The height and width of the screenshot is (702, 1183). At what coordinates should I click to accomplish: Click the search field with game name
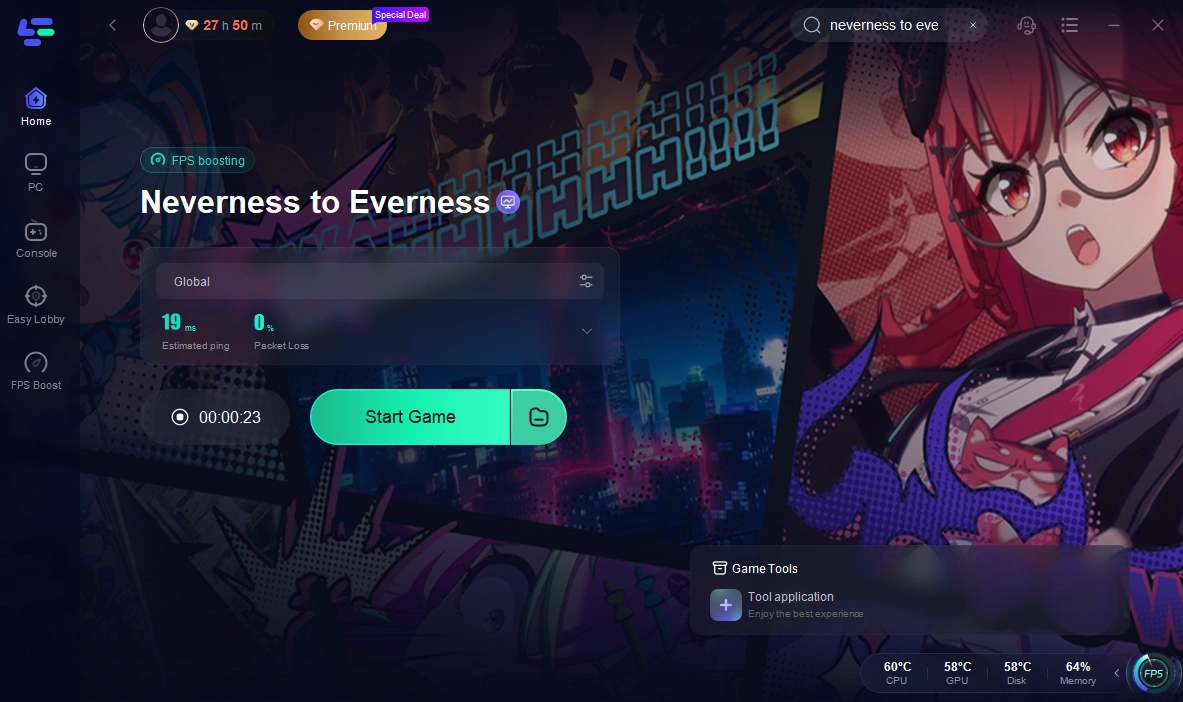pos(889,25)
